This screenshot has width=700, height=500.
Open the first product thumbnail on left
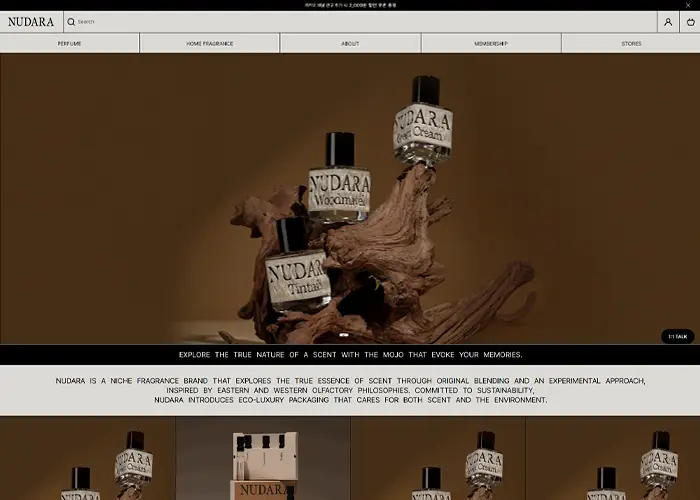(87, 460)
